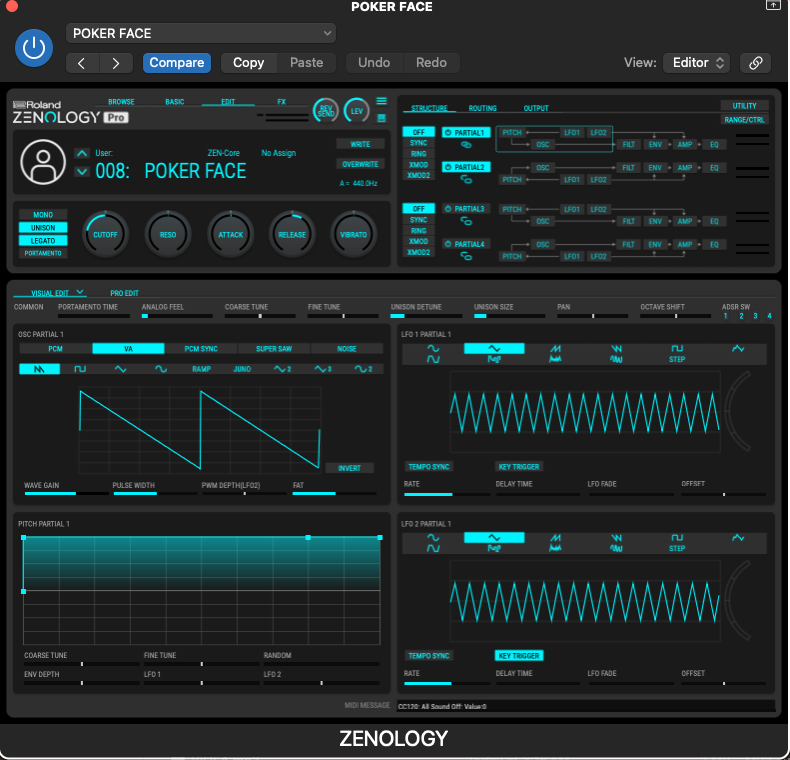Screen dimensions: 790x760
Task: Open the POKER FACE preset dropdown
Action: 201,33
